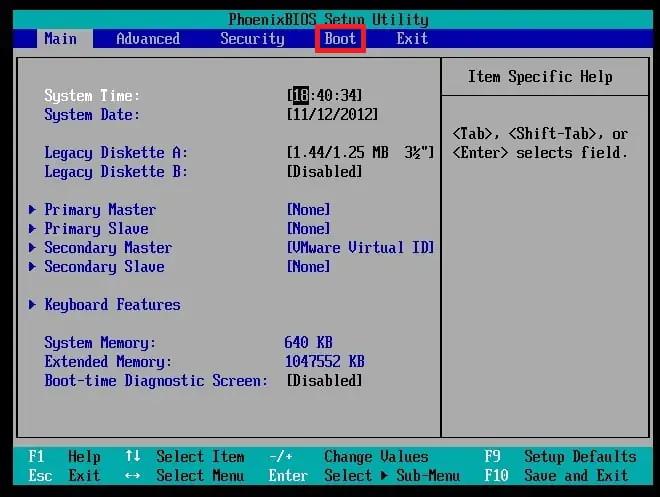The height and width of the screenshot is (497, 660).
Task: Expand the Secondary Slave submenu
Action: (x=104, y=267)
